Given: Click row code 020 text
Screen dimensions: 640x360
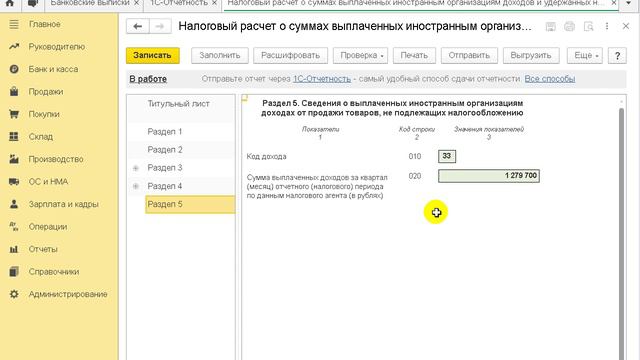Looking at the screenshot, I should click(415, 176).
